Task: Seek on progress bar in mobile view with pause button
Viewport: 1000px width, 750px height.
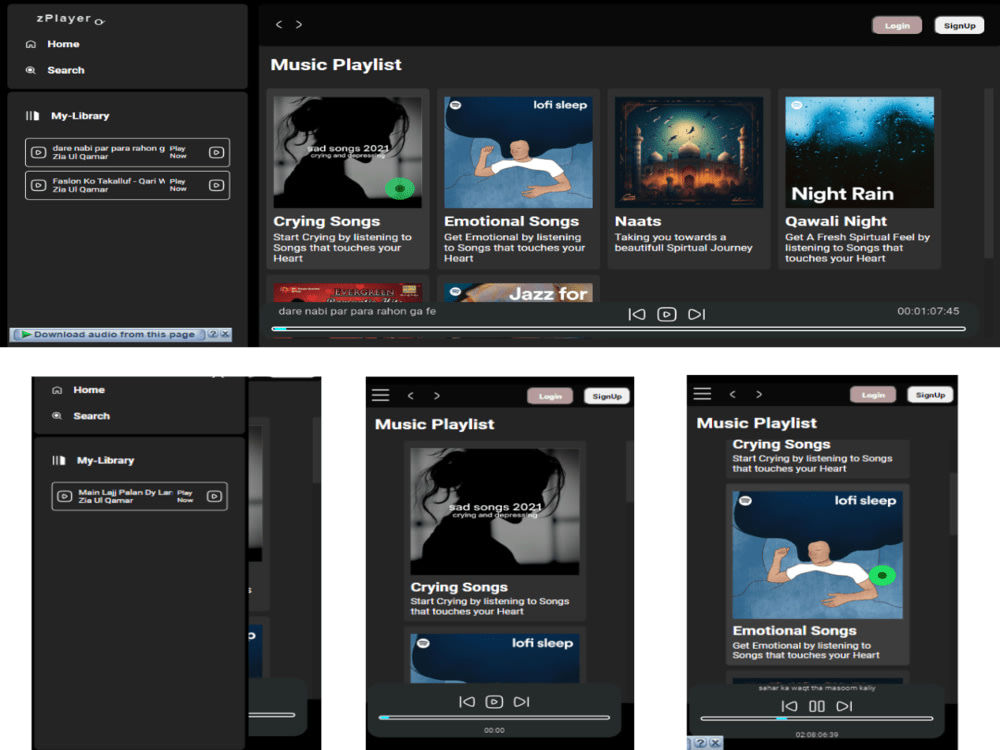Action: click(x=817, y=719)
